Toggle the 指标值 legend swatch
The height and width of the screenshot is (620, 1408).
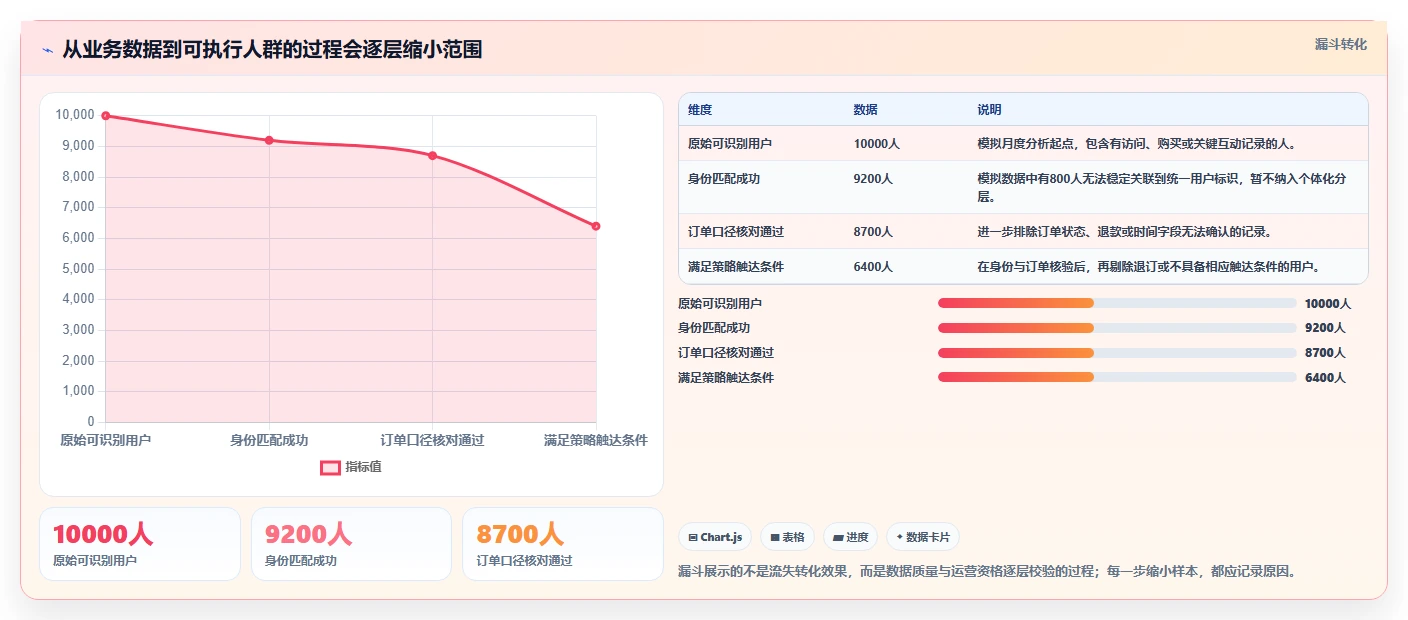coord(330,467)
